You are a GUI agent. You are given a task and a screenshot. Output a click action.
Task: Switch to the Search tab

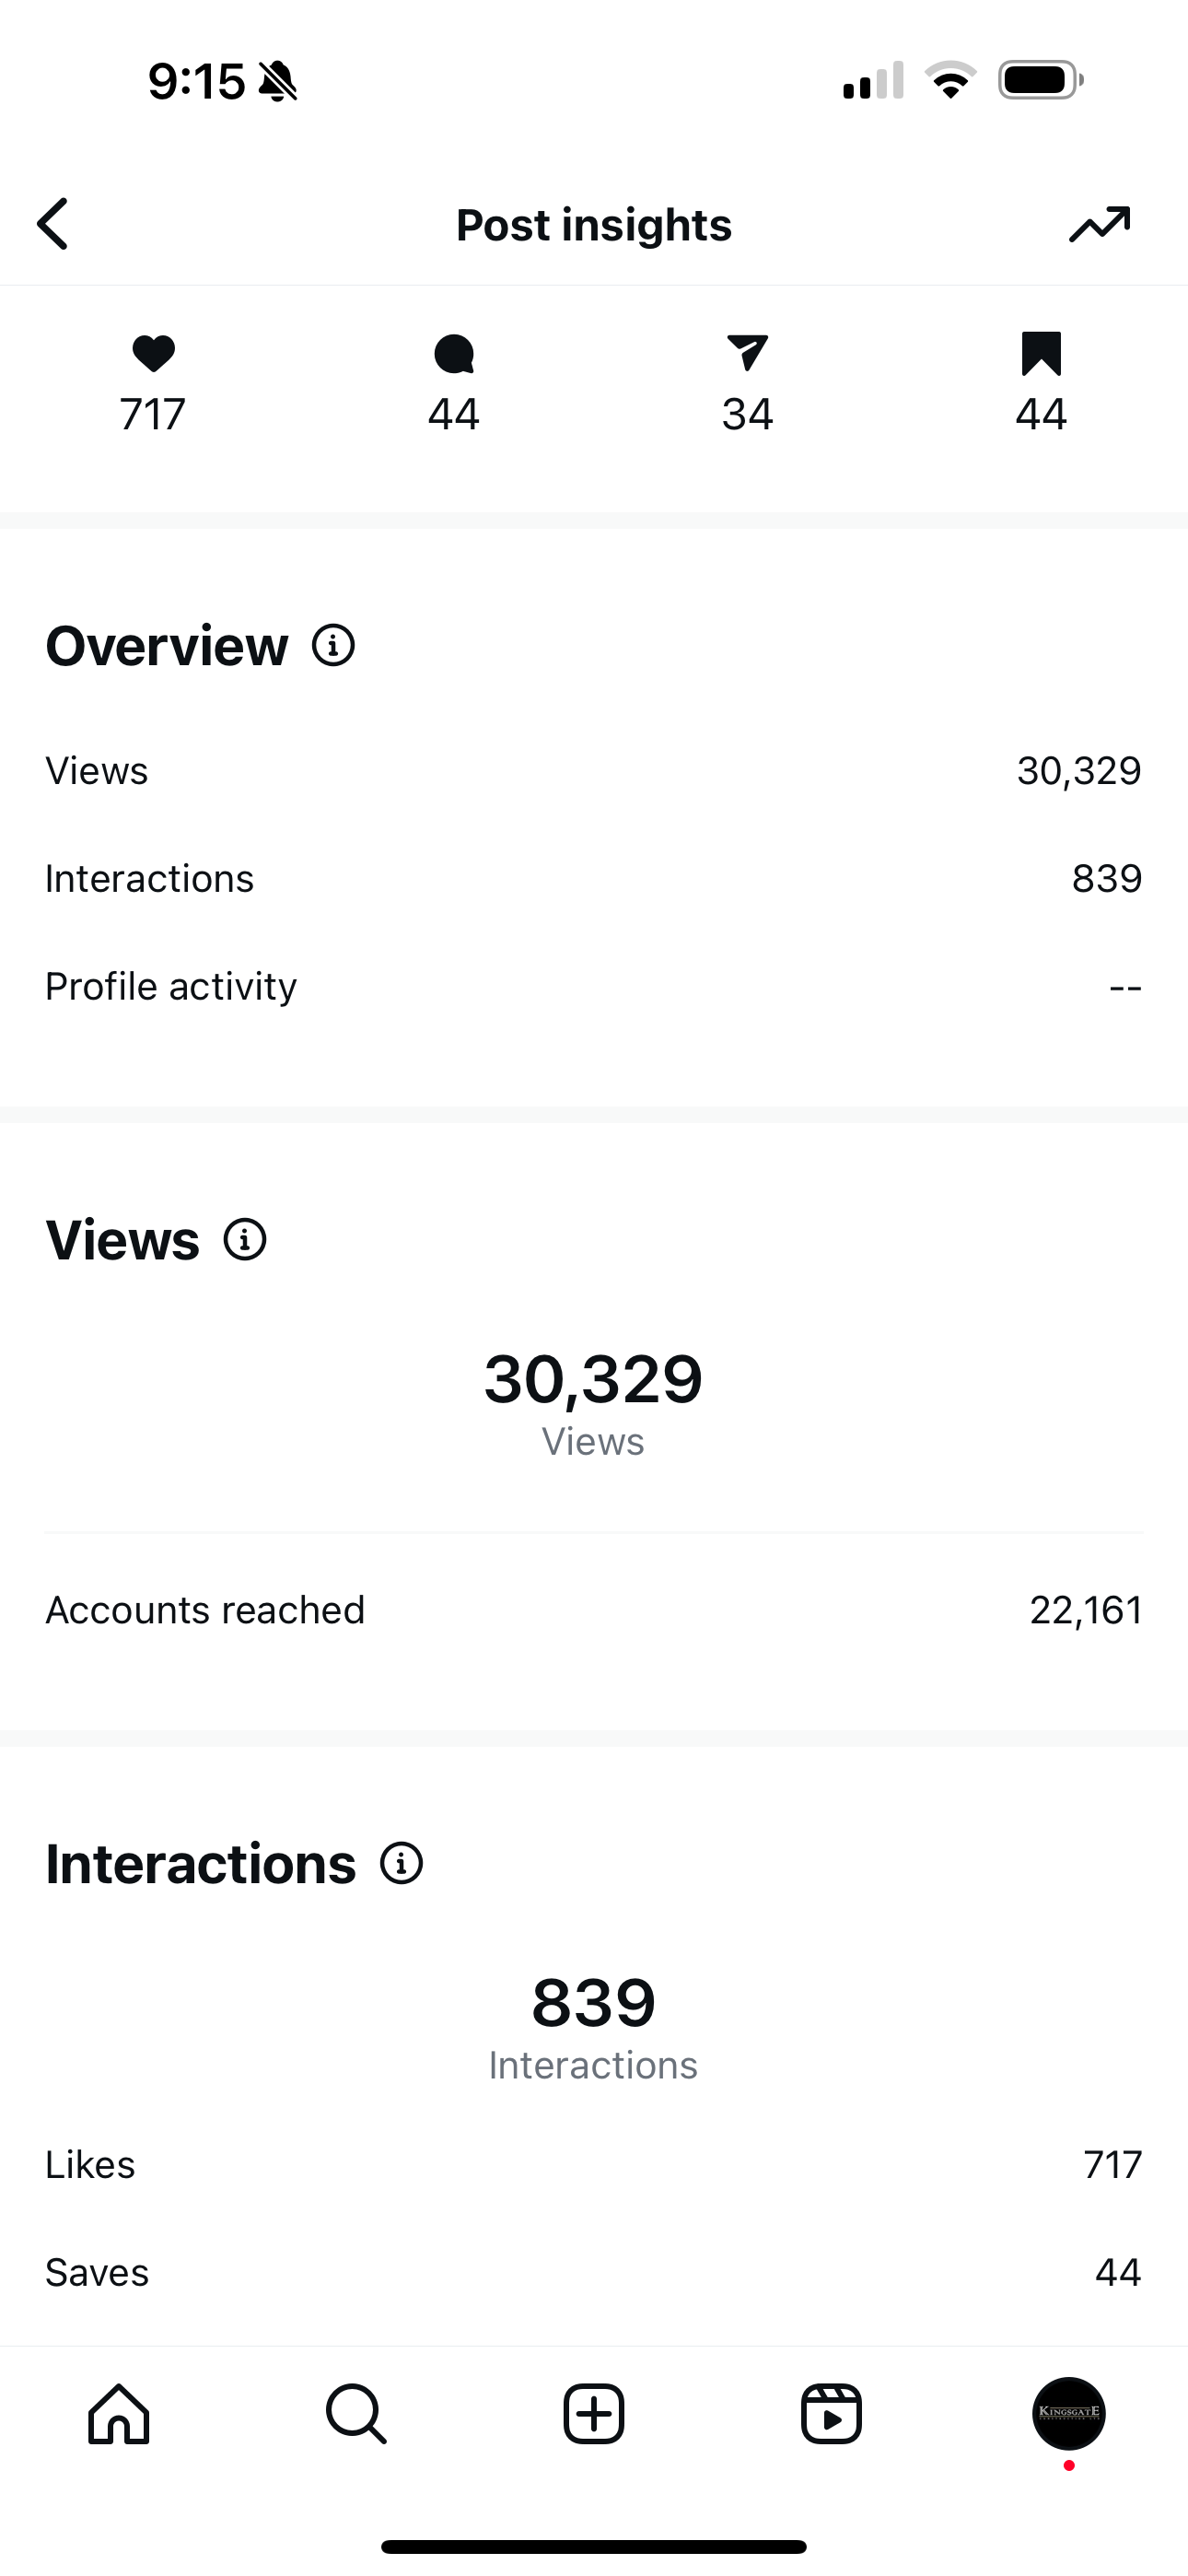(x=356, y=2414)
